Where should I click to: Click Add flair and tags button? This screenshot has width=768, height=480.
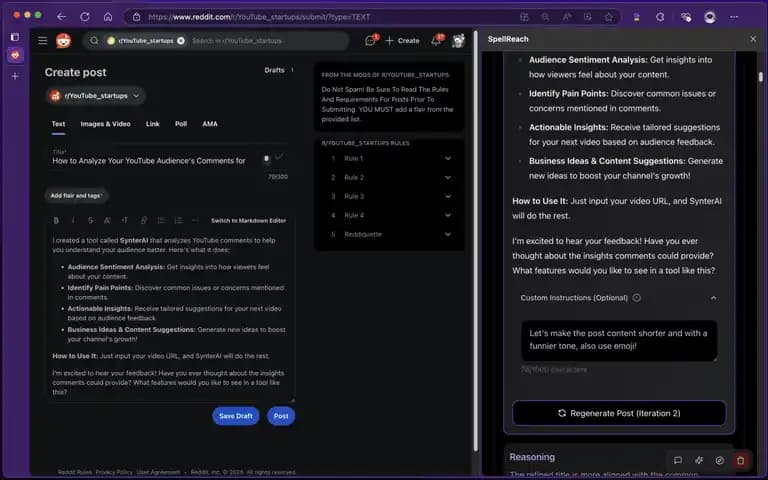pyautogui.click(x=76, y=195)
